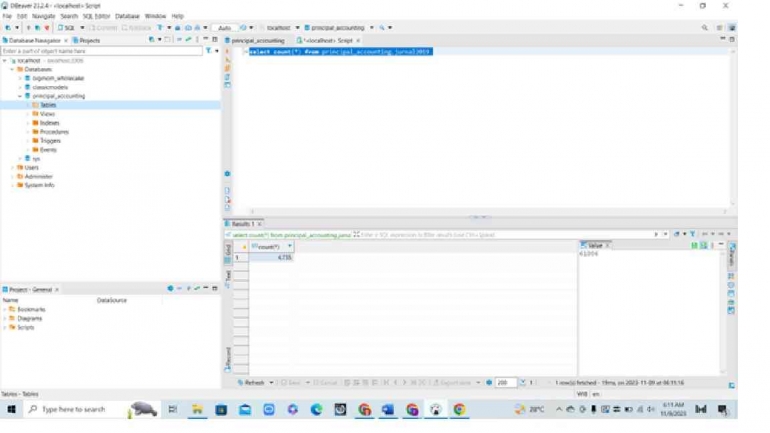The image size is (770, 433).
Task: Switch to principal_accounting editor tab
Action: 257,40
